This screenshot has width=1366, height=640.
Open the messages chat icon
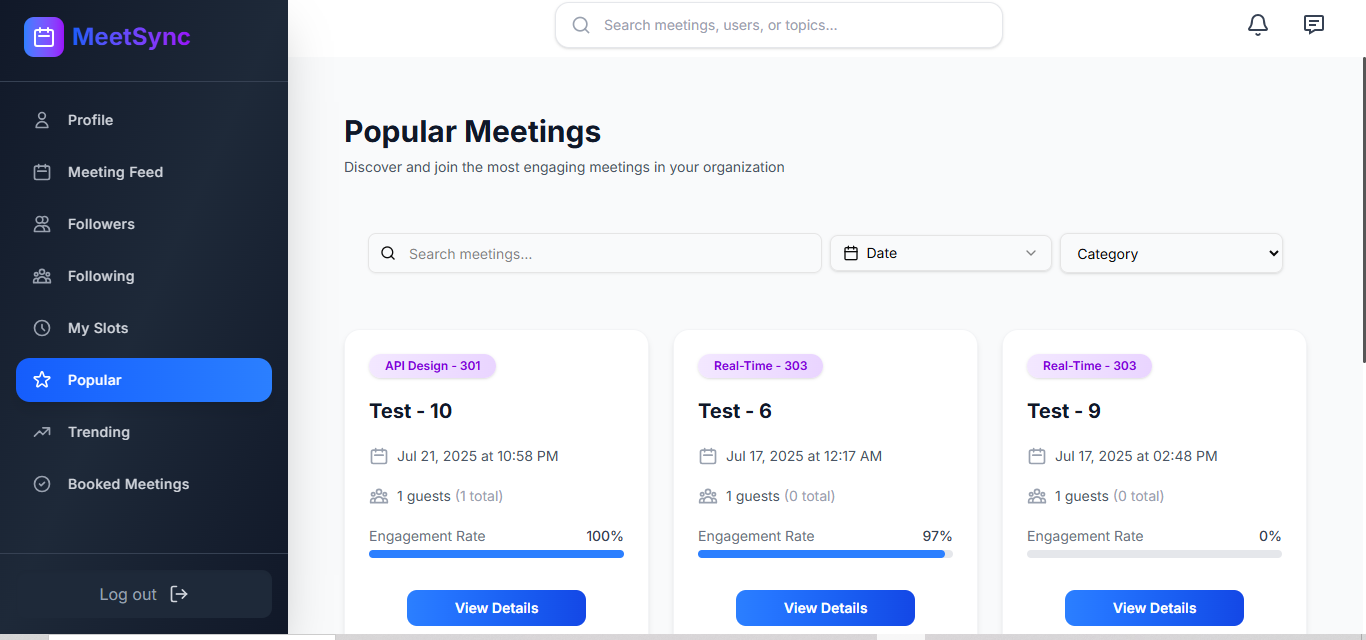[1314, 25]
